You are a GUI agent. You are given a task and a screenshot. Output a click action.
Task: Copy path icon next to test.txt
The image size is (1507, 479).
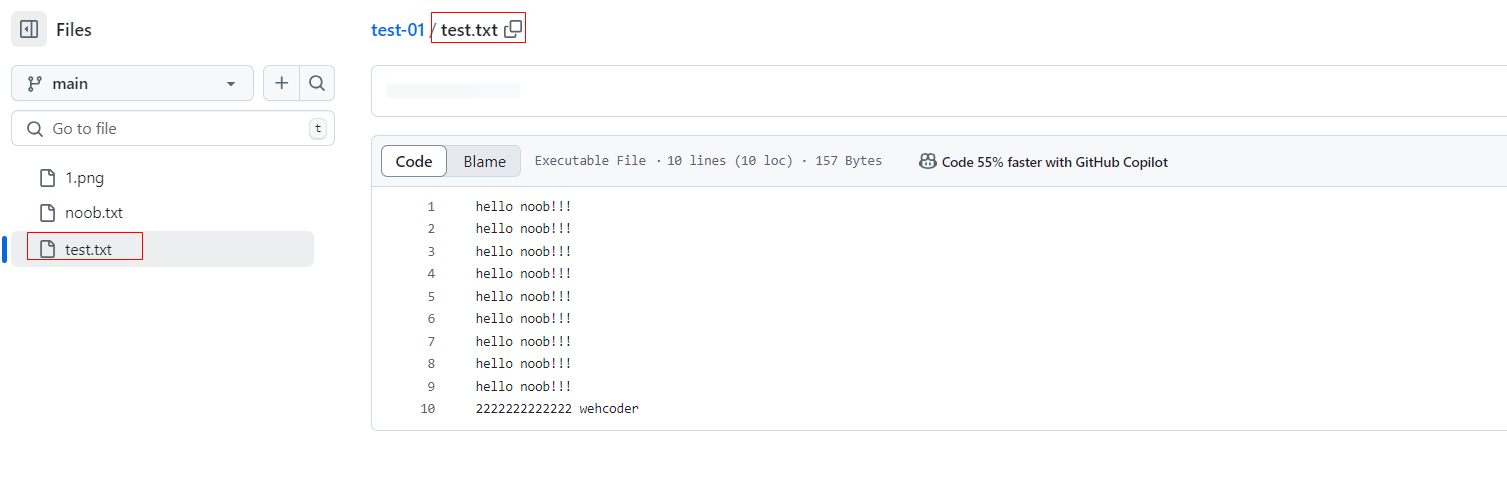[513, 29]
